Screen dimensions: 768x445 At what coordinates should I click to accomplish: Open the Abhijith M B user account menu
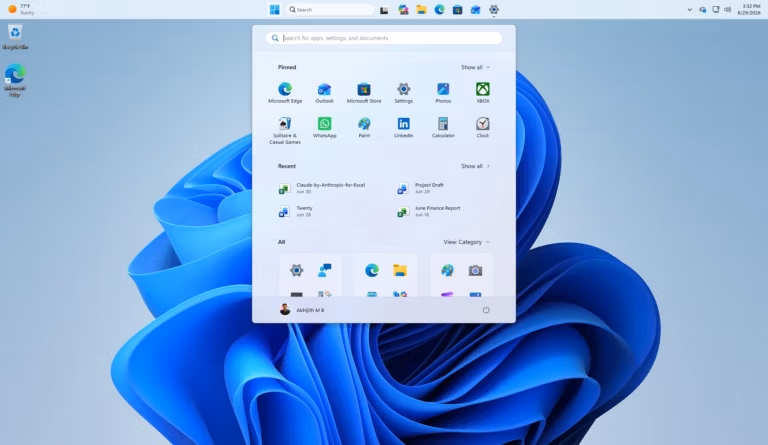point(302,309)
